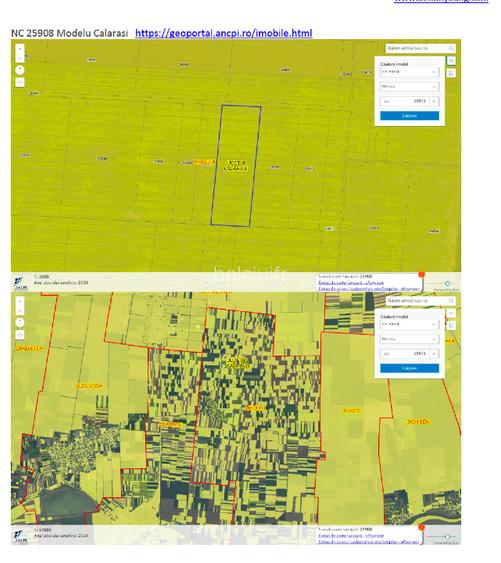Viewport: 501px width, 563px height.
Task: Toggle the search panel icon on upper map
Action: (x=451, y=61)
